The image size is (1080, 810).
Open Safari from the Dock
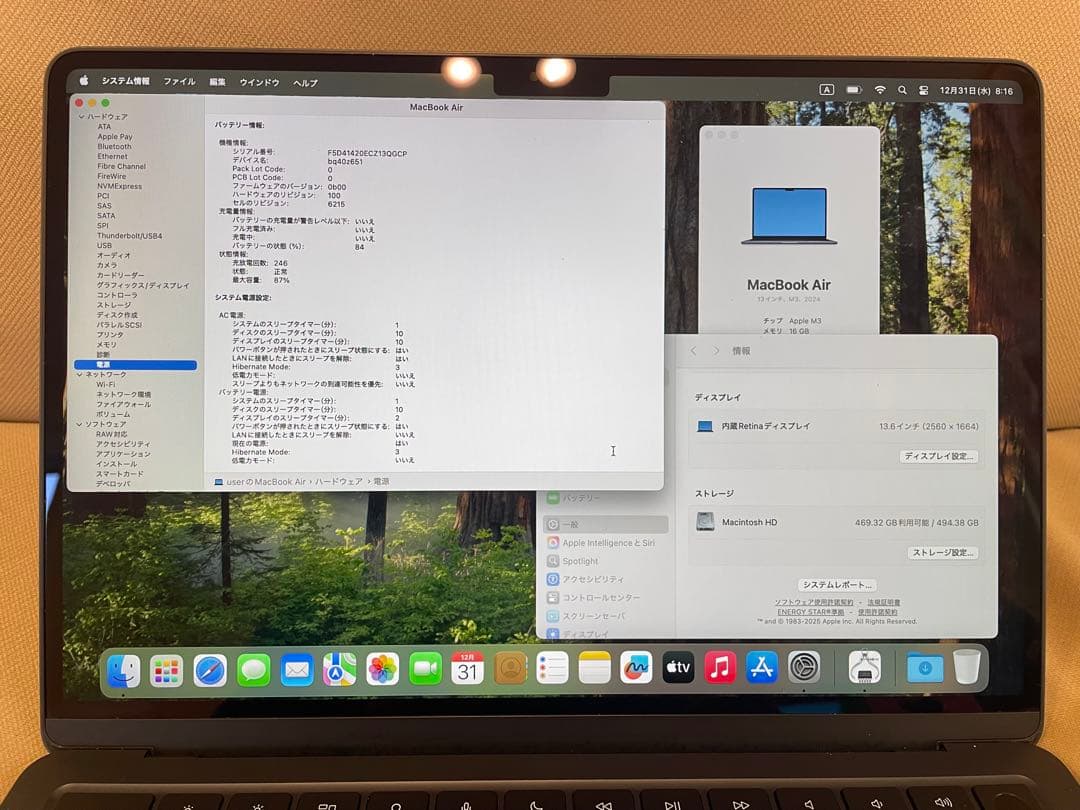pyautogui.click(x=208, y=668)
